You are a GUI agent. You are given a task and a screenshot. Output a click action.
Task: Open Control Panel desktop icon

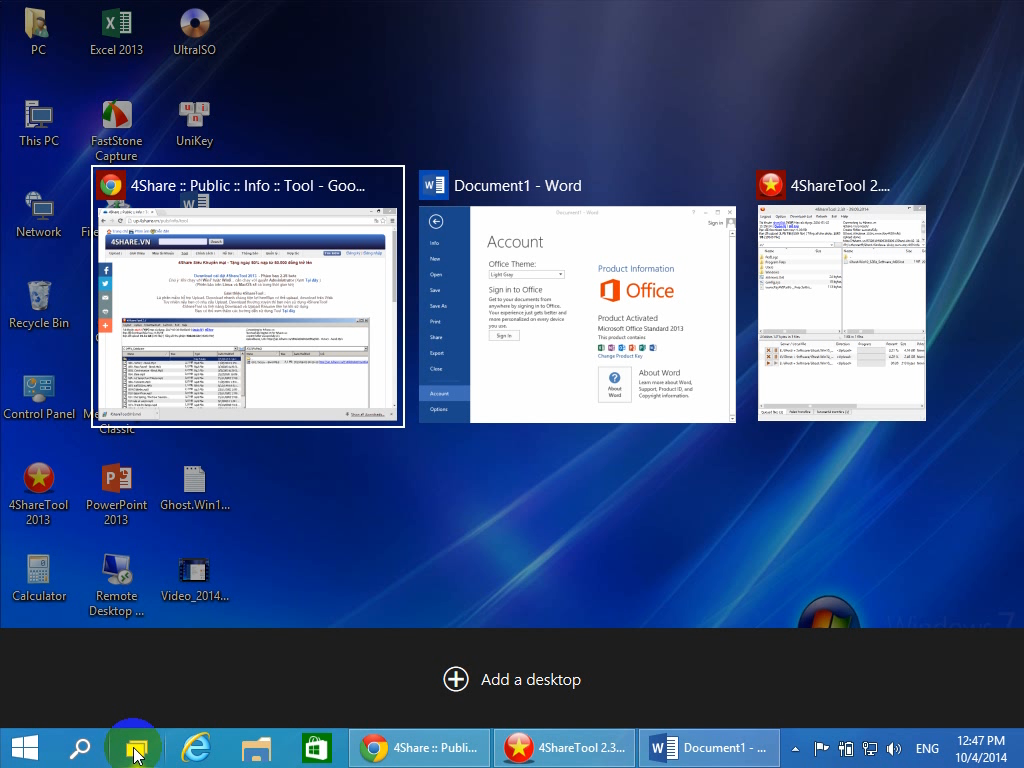click(x=39, y=396)
